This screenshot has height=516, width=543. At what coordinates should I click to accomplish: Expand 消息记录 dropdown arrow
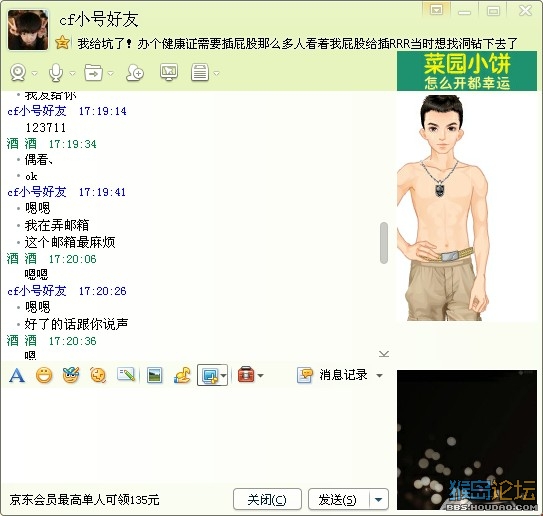coord(379,376)
